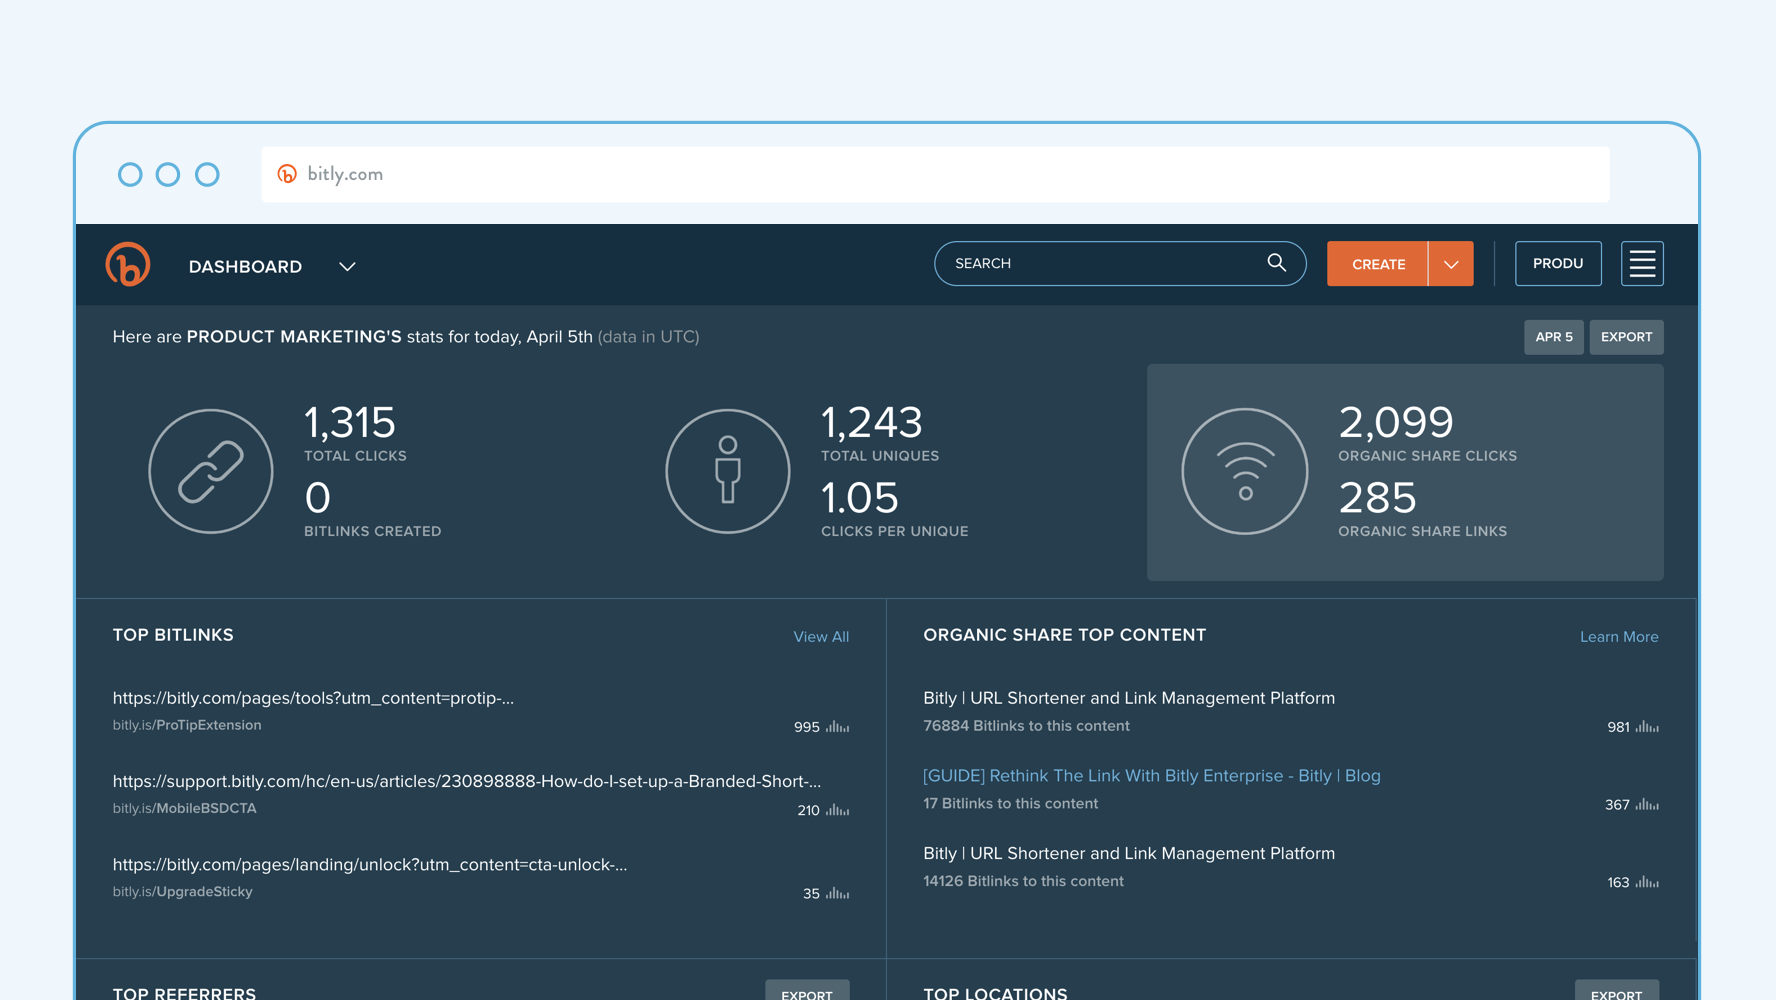Click the 285 Organic Share Links value

click(x=1377, y=497)
